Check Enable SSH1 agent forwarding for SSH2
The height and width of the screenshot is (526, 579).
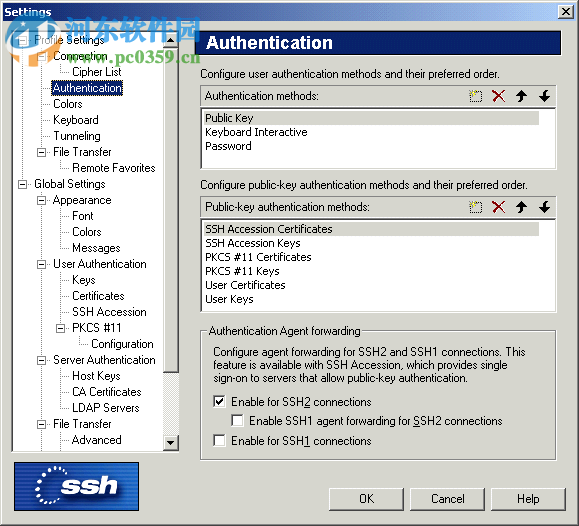click(x=237, y=420)
